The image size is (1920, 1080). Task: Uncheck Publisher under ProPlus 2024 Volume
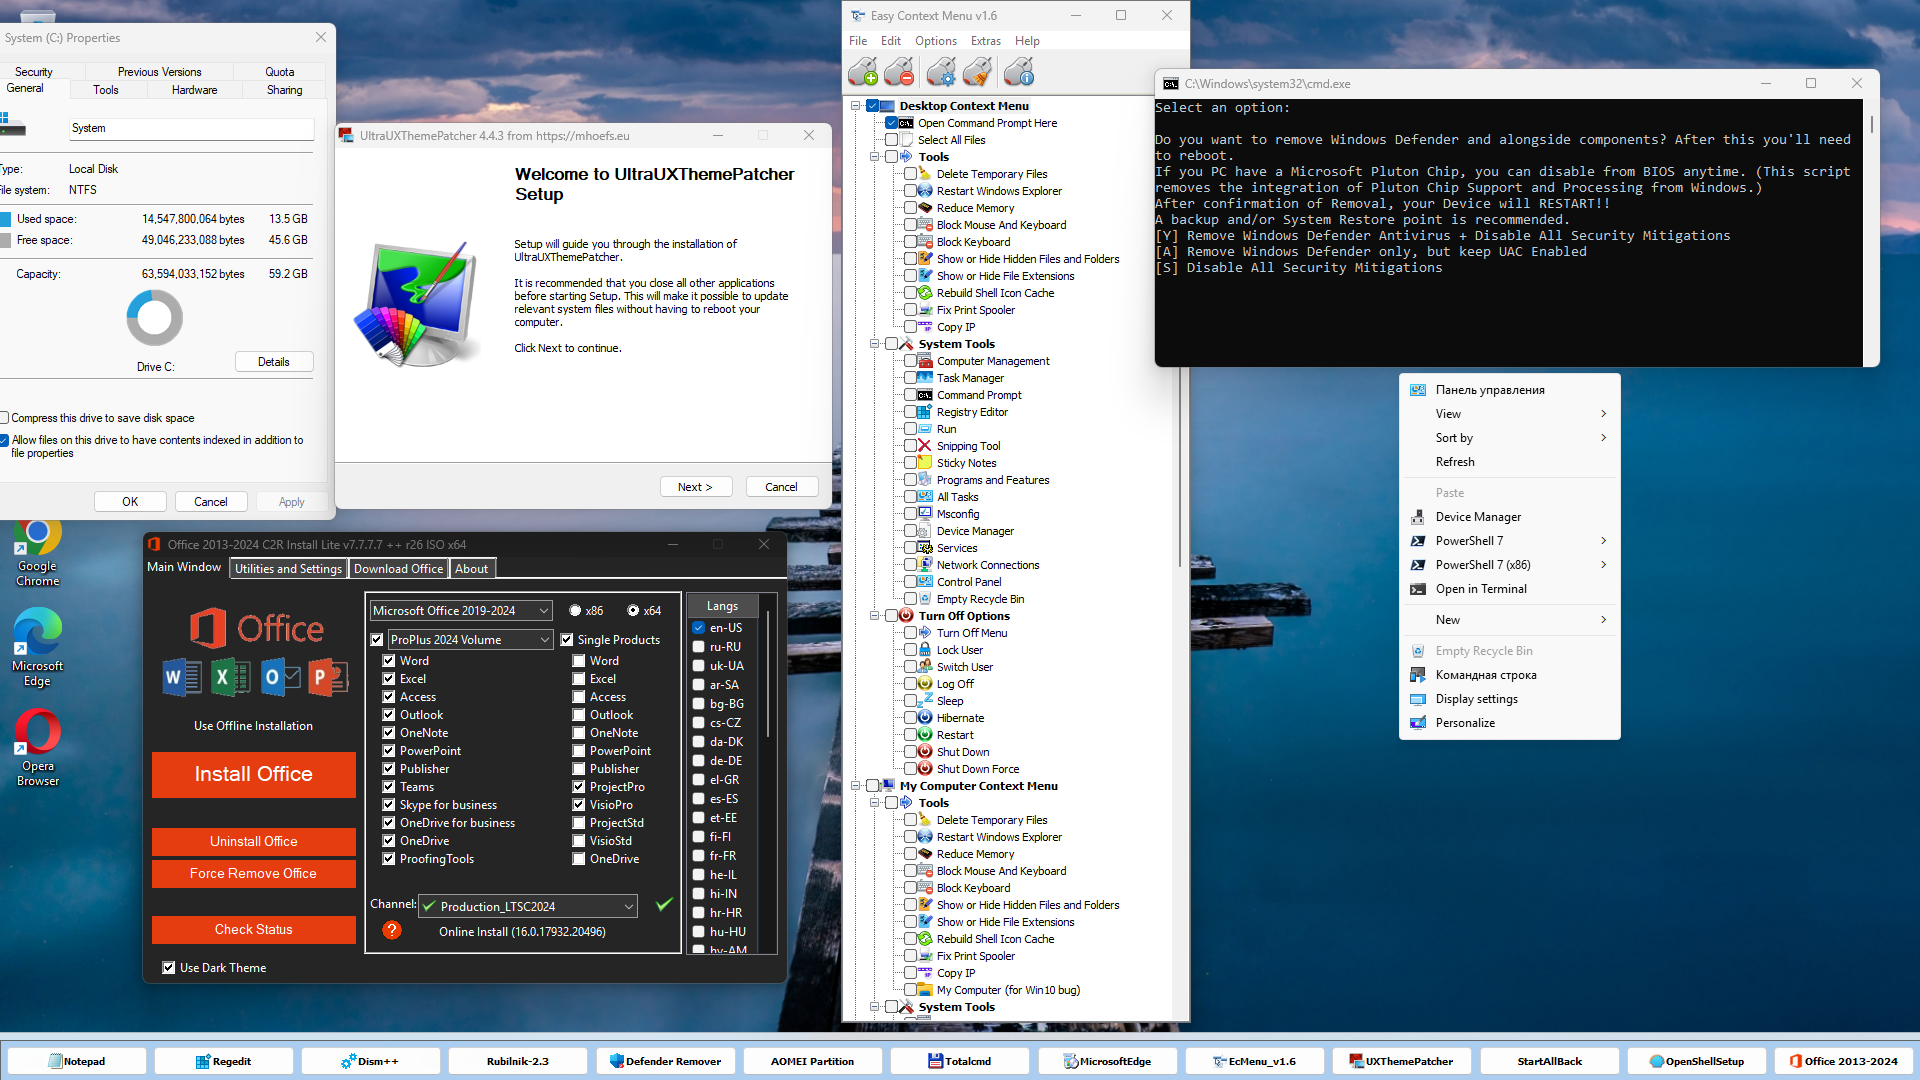click(389, 769)
